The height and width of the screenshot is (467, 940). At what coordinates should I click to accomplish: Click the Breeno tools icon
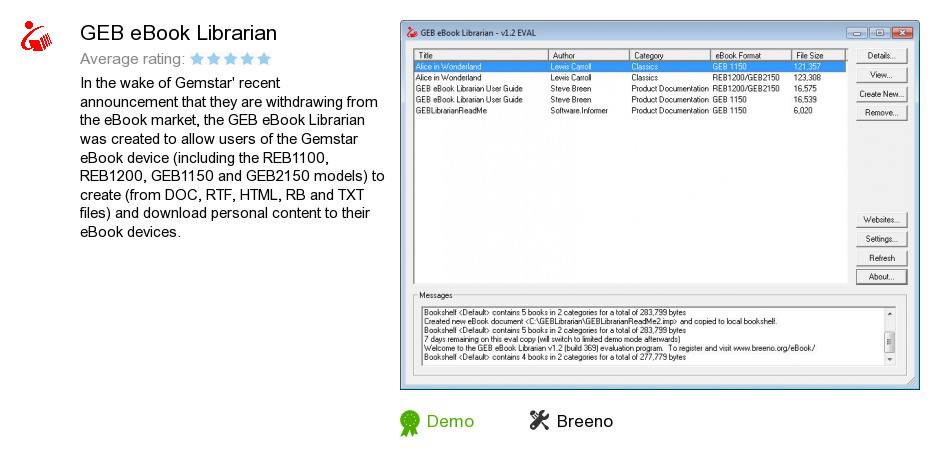click(539, 421)
